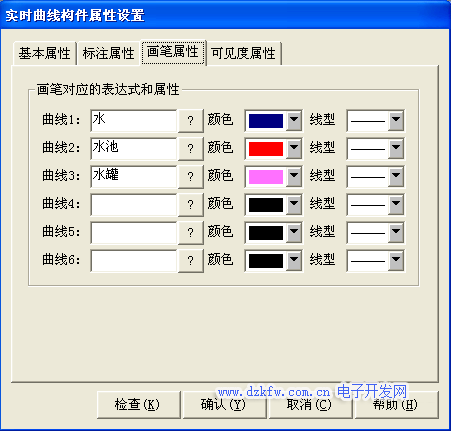Expand the 曲线3 pink color dropdown

(x=294, y=176)
